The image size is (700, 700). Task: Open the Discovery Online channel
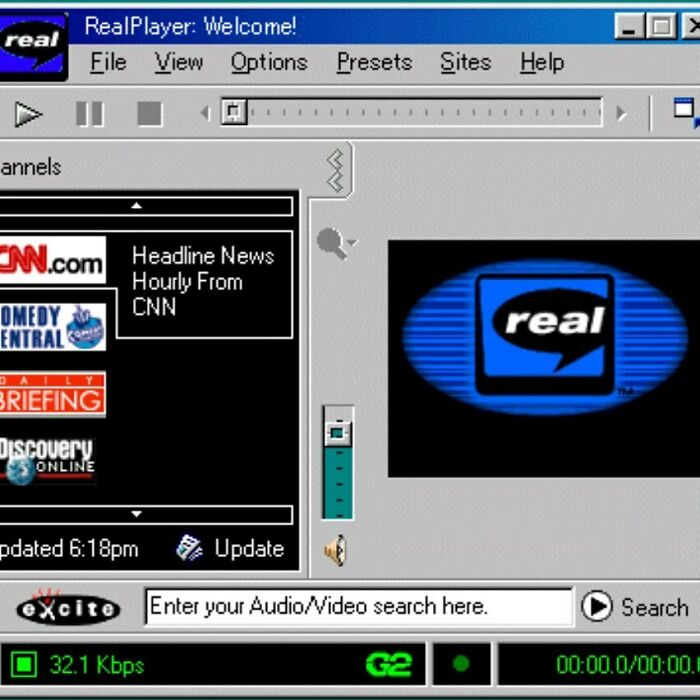48,460
